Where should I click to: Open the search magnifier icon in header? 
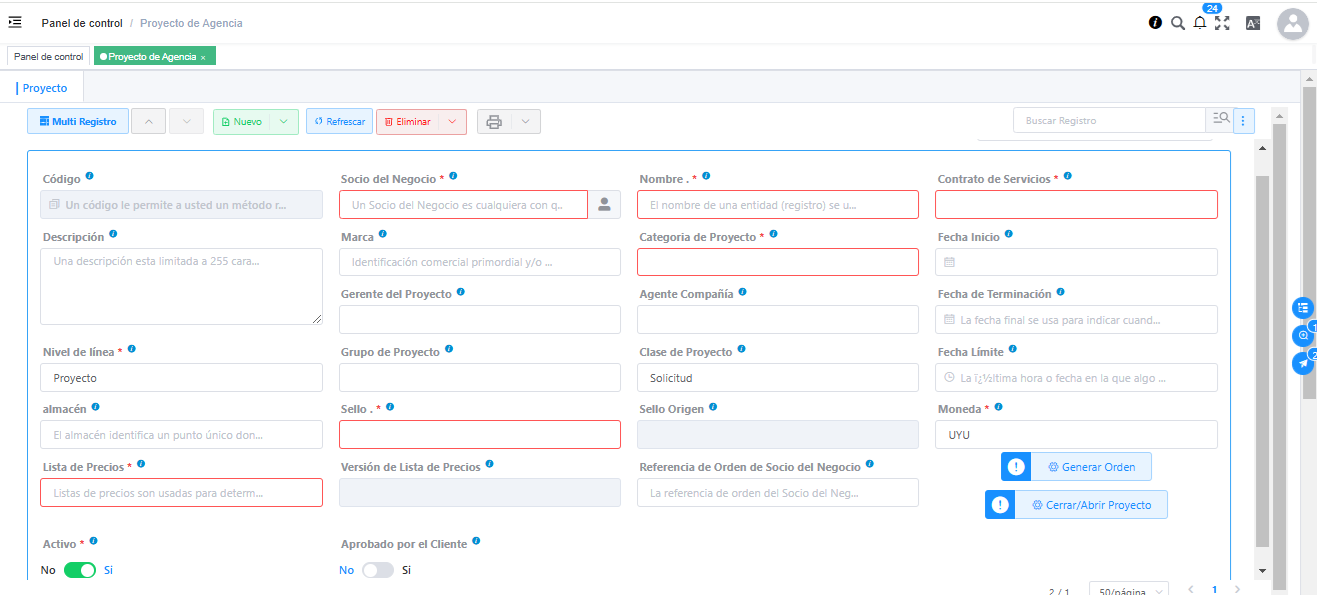tap(1178, 23)
